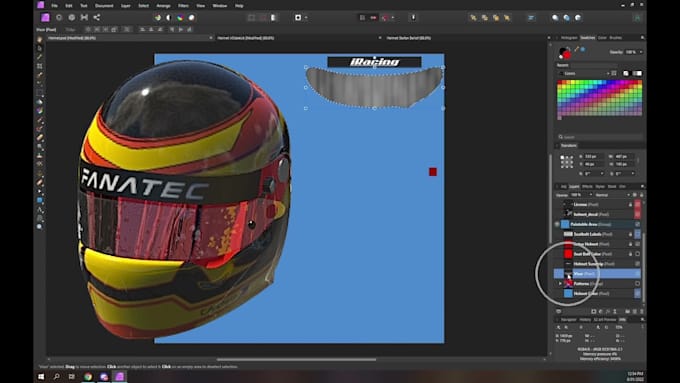
Task: Select the Helmet Color layer row
Action: click(597, 294)
